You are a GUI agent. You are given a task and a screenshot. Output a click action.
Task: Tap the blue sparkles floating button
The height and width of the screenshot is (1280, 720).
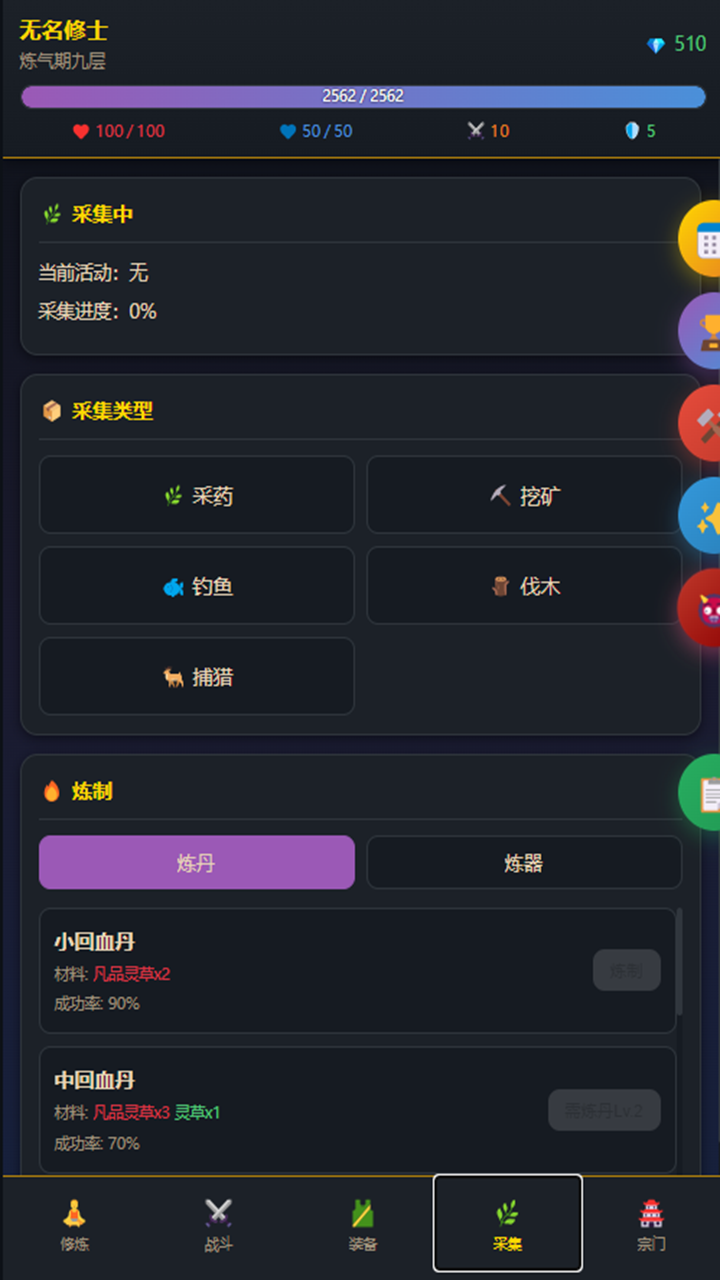click(704, 516)
